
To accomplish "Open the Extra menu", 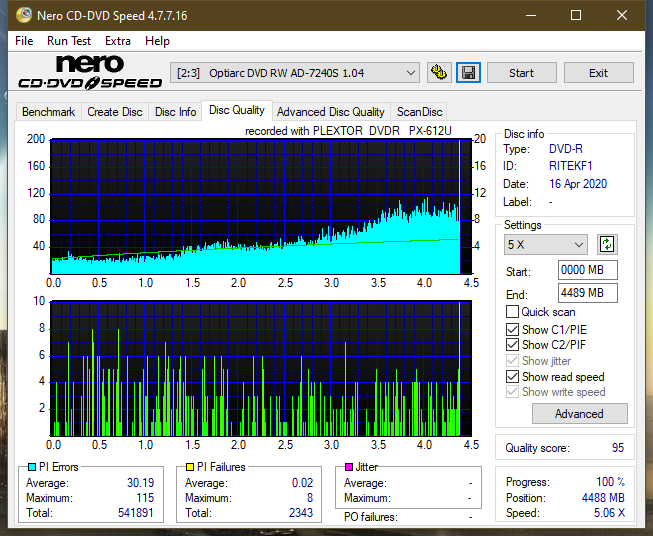I will (118, 41).
